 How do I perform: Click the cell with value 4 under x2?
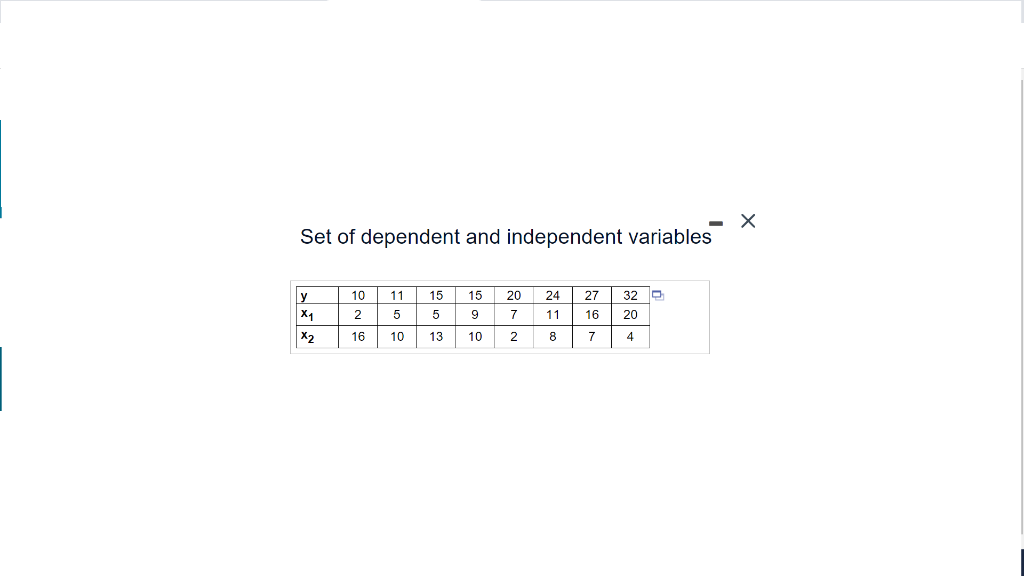[x=630, y=337]
